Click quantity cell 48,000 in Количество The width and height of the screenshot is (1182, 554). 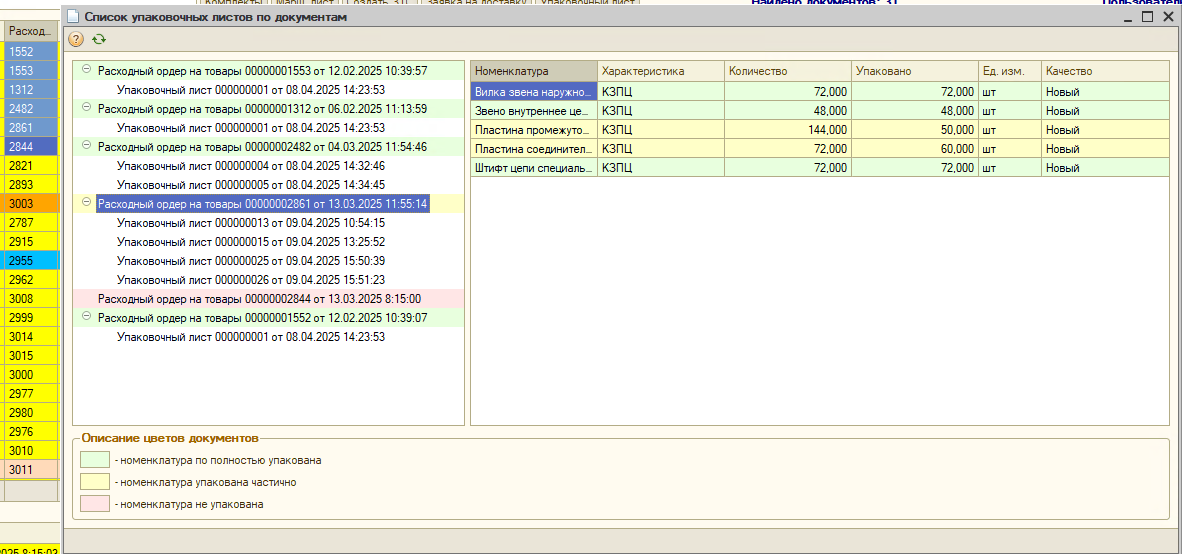[788, 110]
